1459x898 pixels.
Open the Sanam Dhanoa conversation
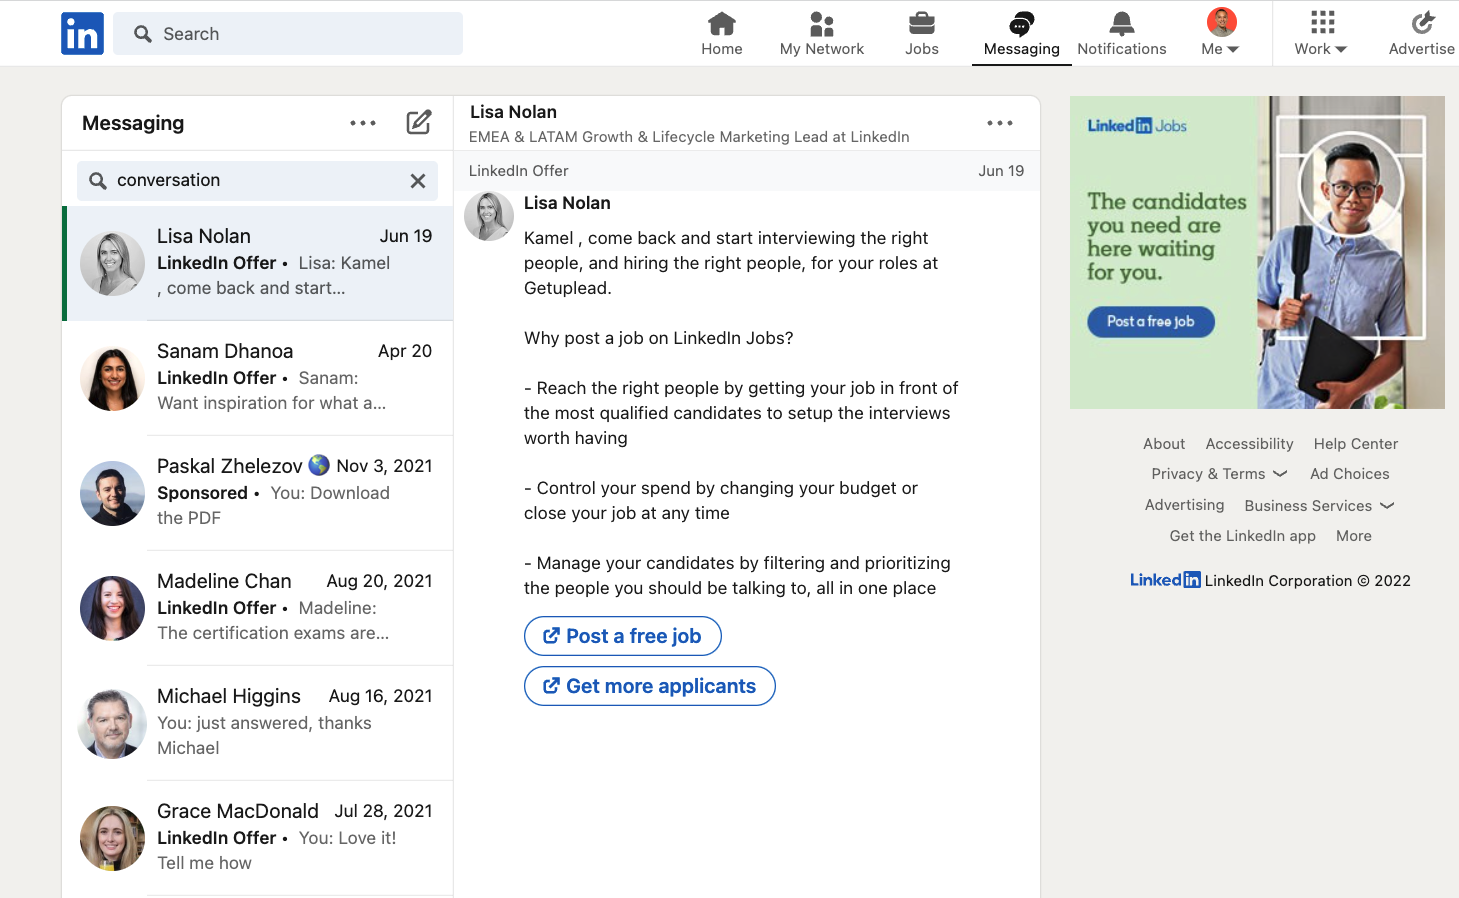coord(258,378)
